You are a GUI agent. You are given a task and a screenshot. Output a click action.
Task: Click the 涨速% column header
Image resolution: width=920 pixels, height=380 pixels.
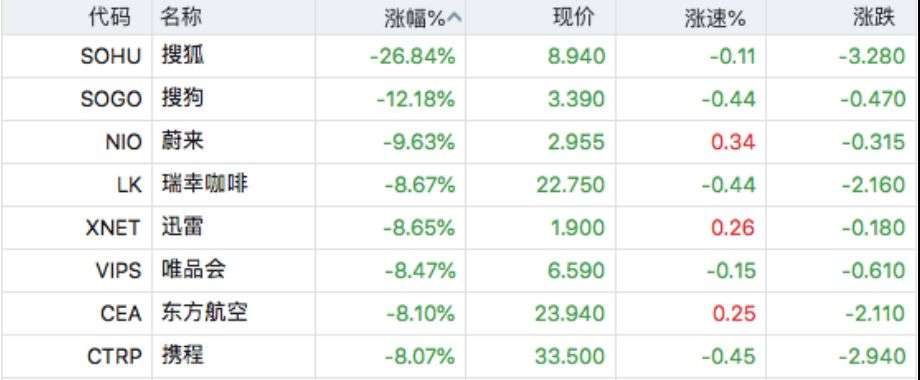click(715, 18)
